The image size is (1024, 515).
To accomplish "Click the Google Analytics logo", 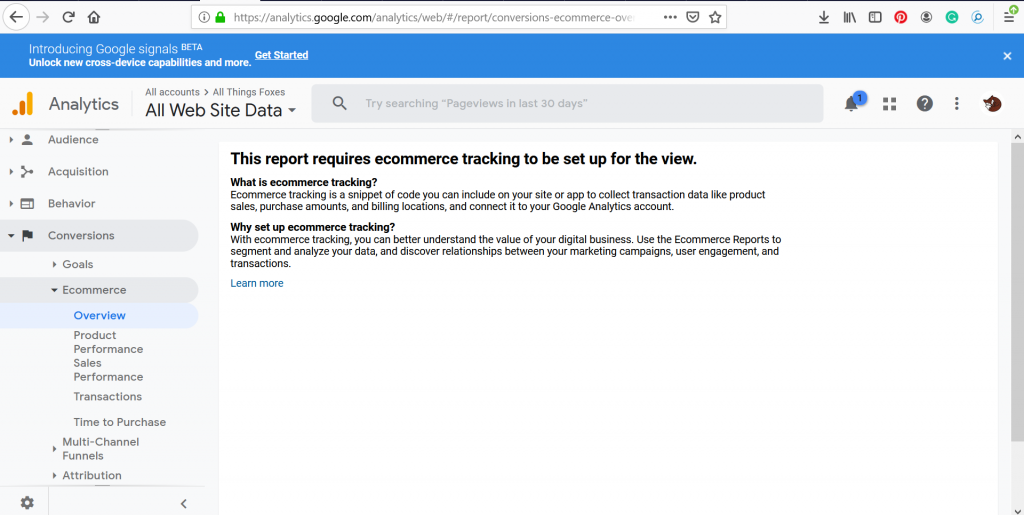I will click(22, 104).
